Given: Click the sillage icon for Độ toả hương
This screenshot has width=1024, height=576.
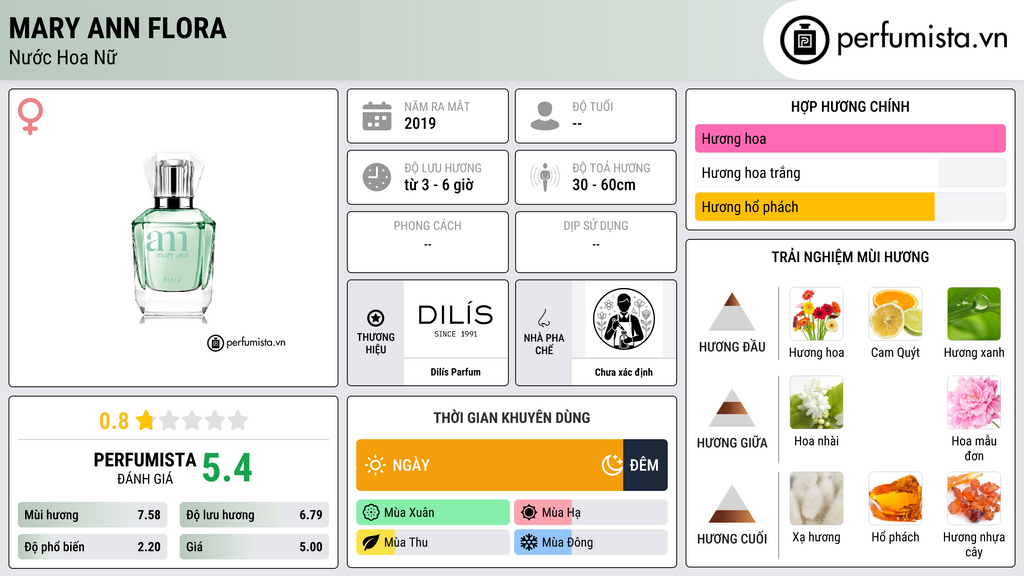Looking at the screenshot, I should 545,177.
